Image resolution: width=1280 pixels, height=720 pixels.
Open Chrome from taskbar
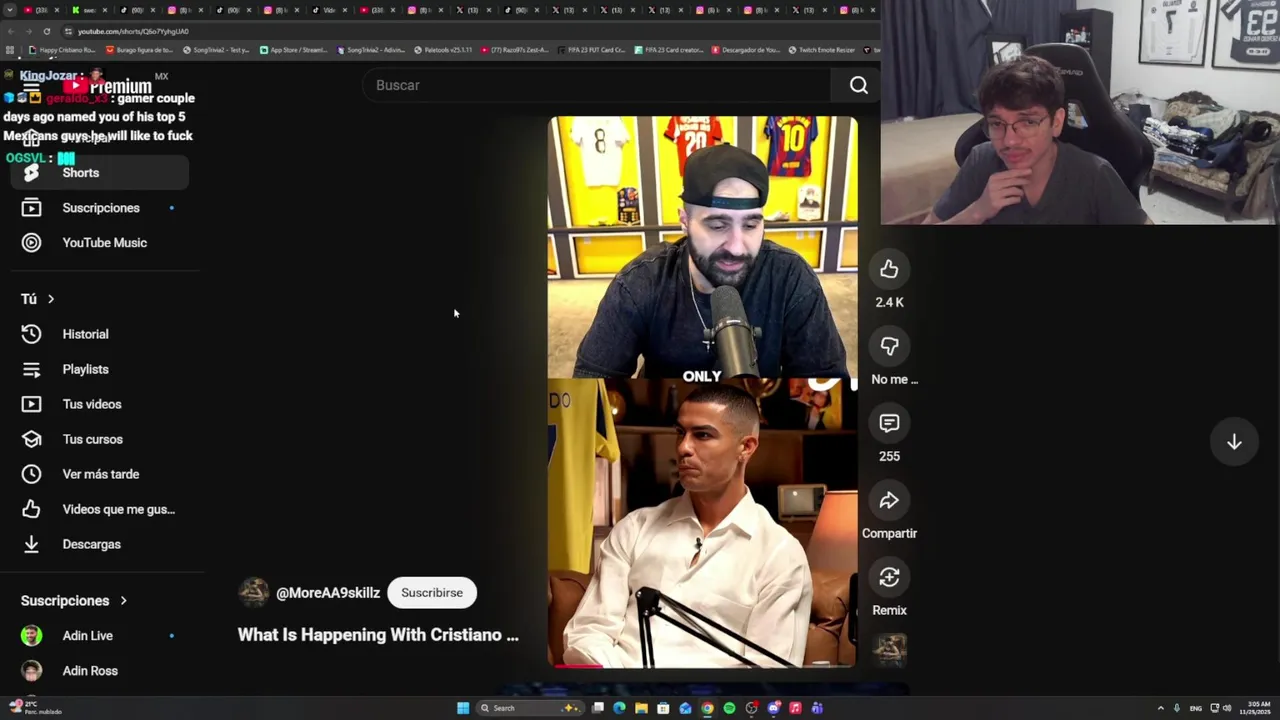707,708
